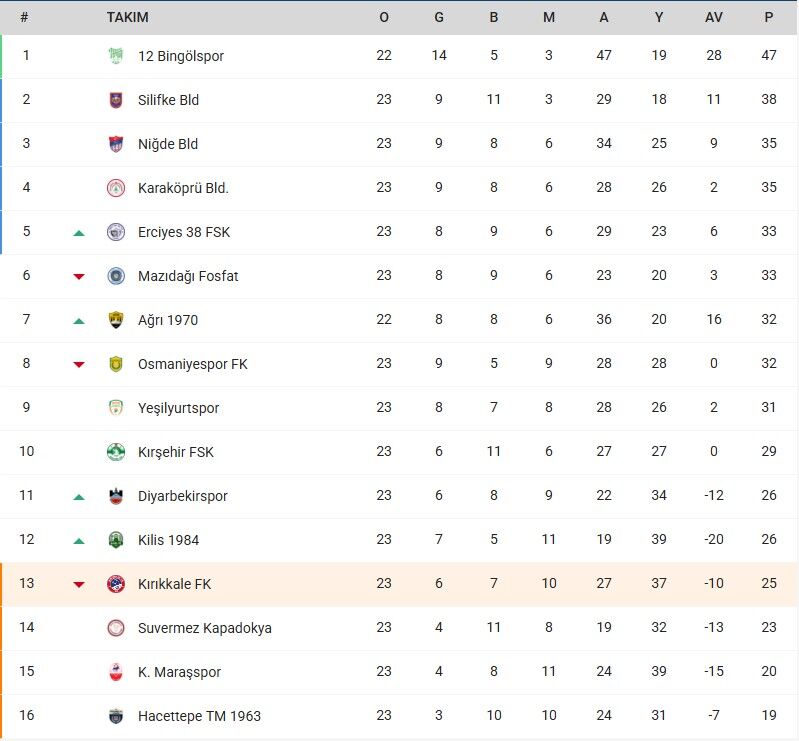
Task: Click the Osmaniyespor FK yellow logo
Action: pyautogui.click(x=116, y=364)
